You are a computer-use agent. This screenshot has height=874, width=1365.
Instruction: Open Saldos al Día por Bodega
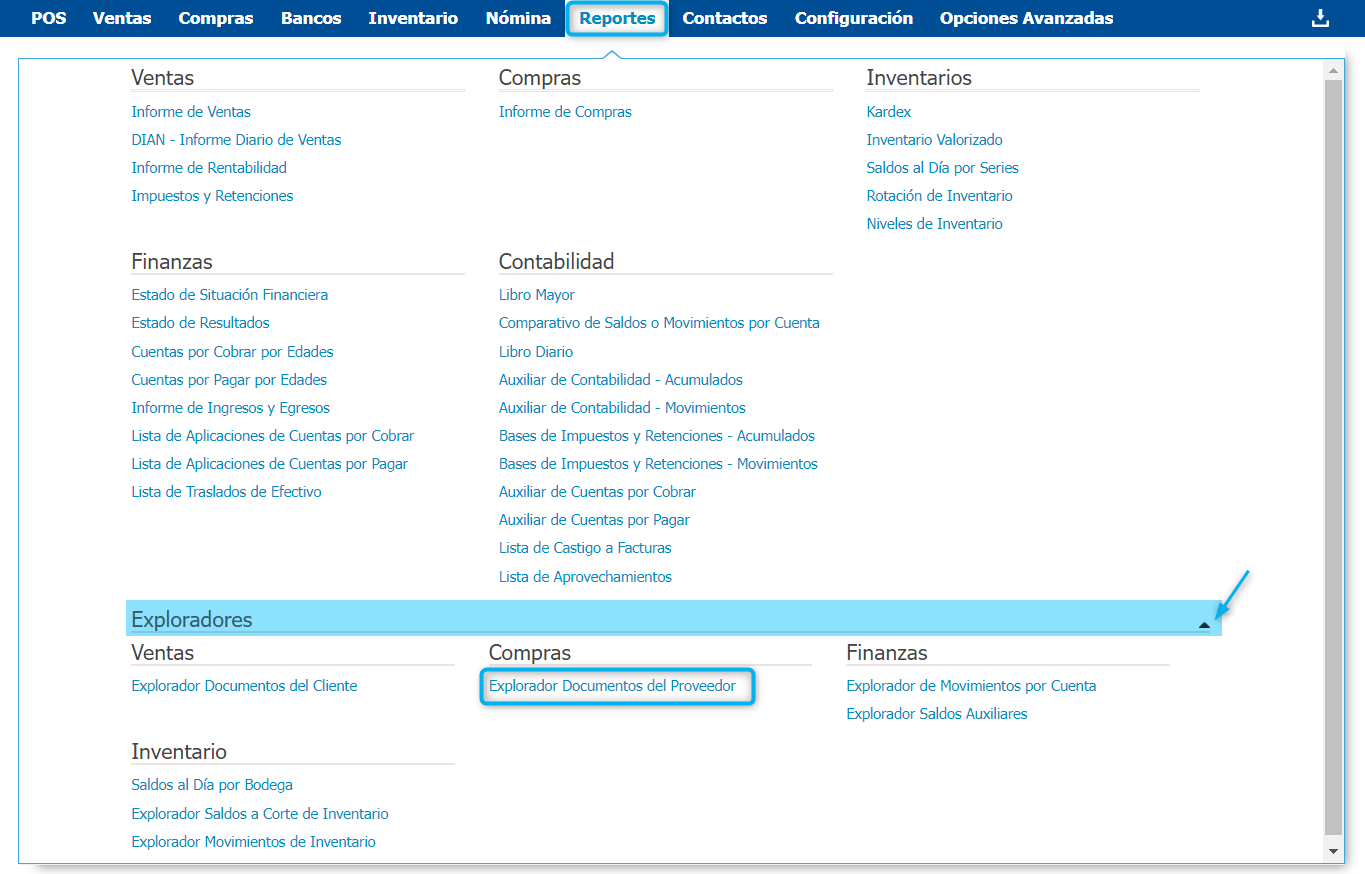[x=212, y=785]
